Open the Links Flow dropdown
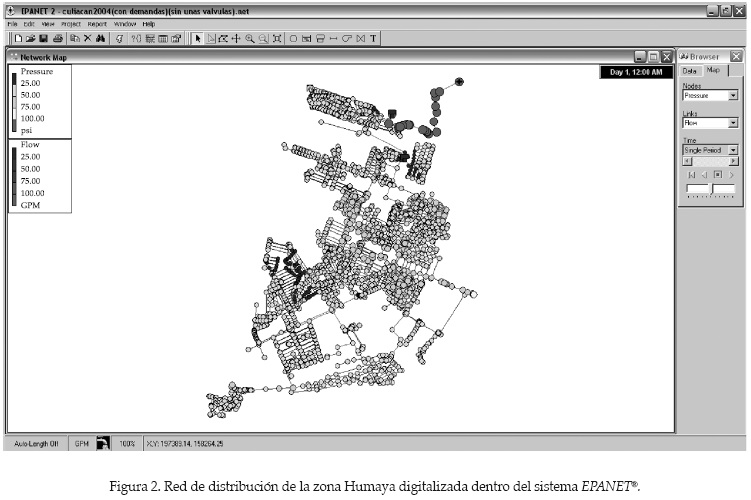751x500 pixels. click(x=732, y=123)
